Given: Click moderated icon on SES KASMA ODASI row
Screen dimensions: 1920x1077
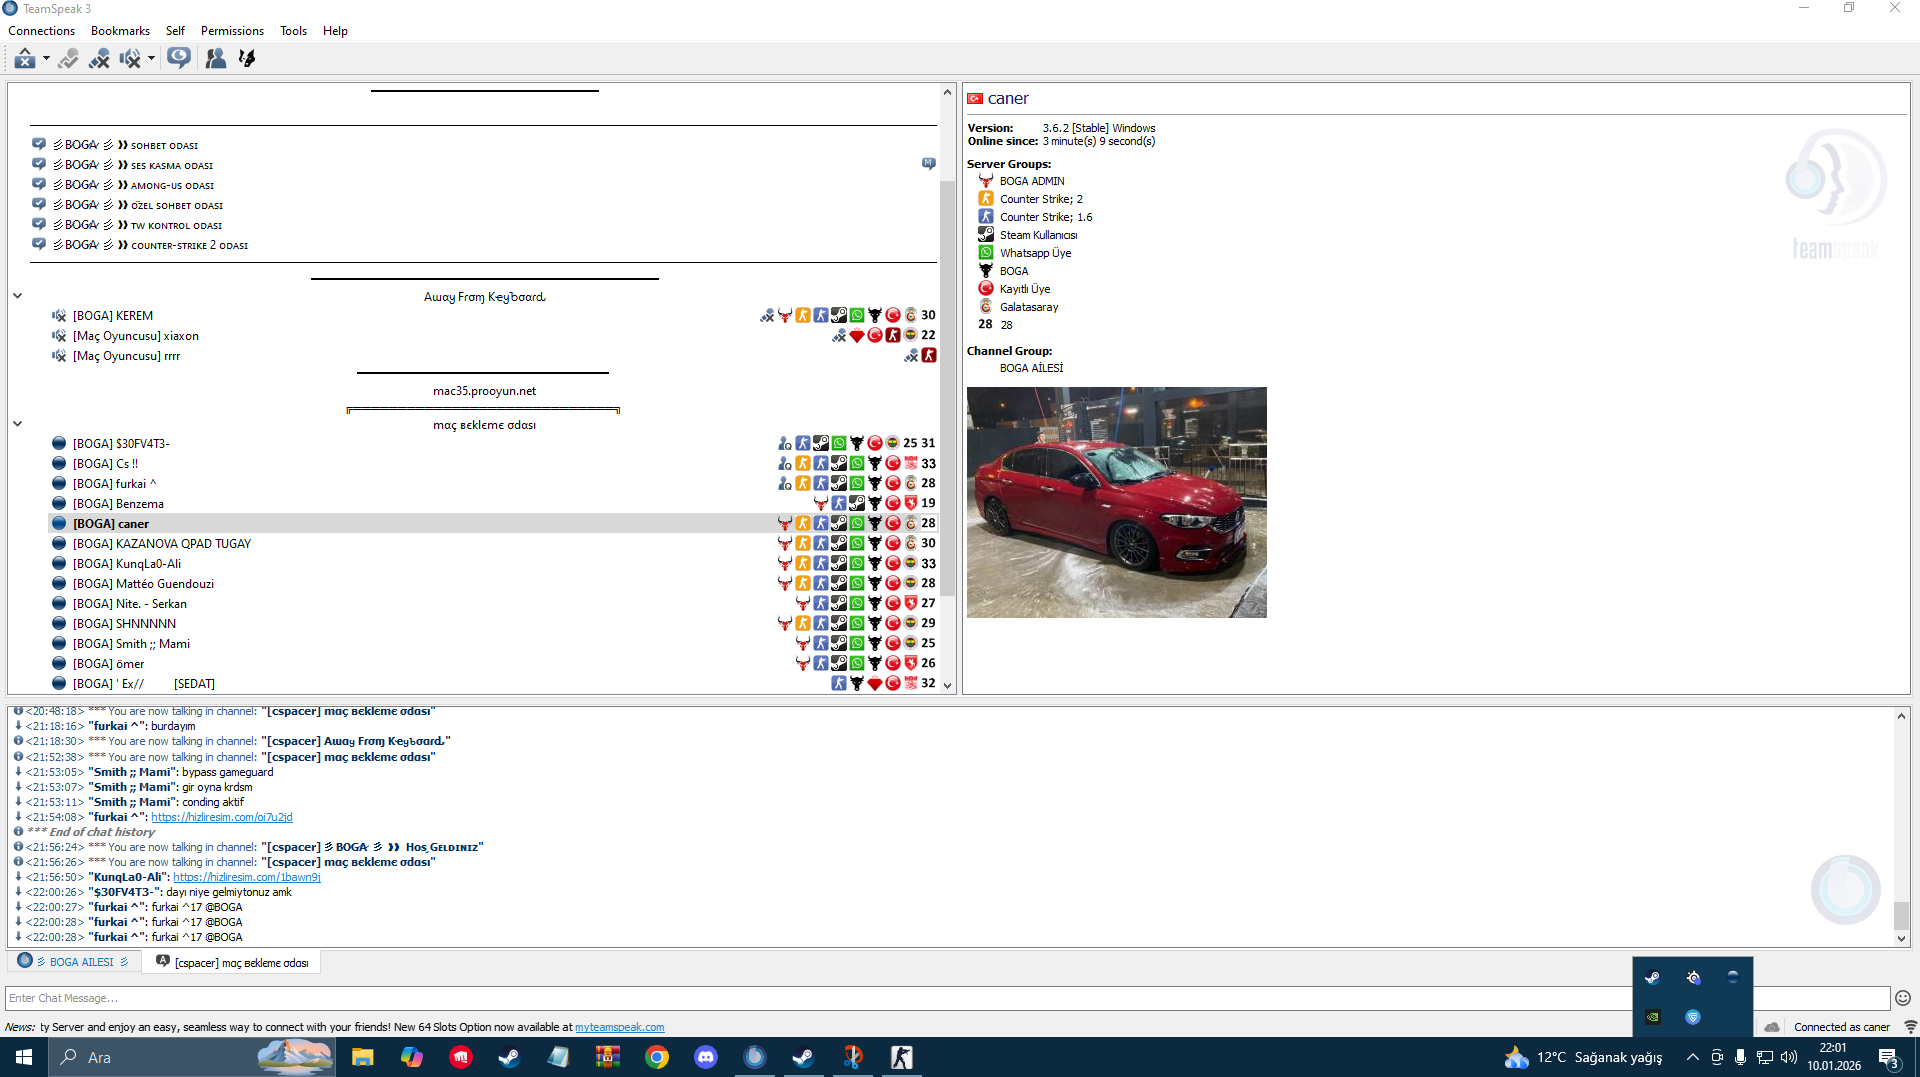Looking at the screenshot, I should [928, 164].
